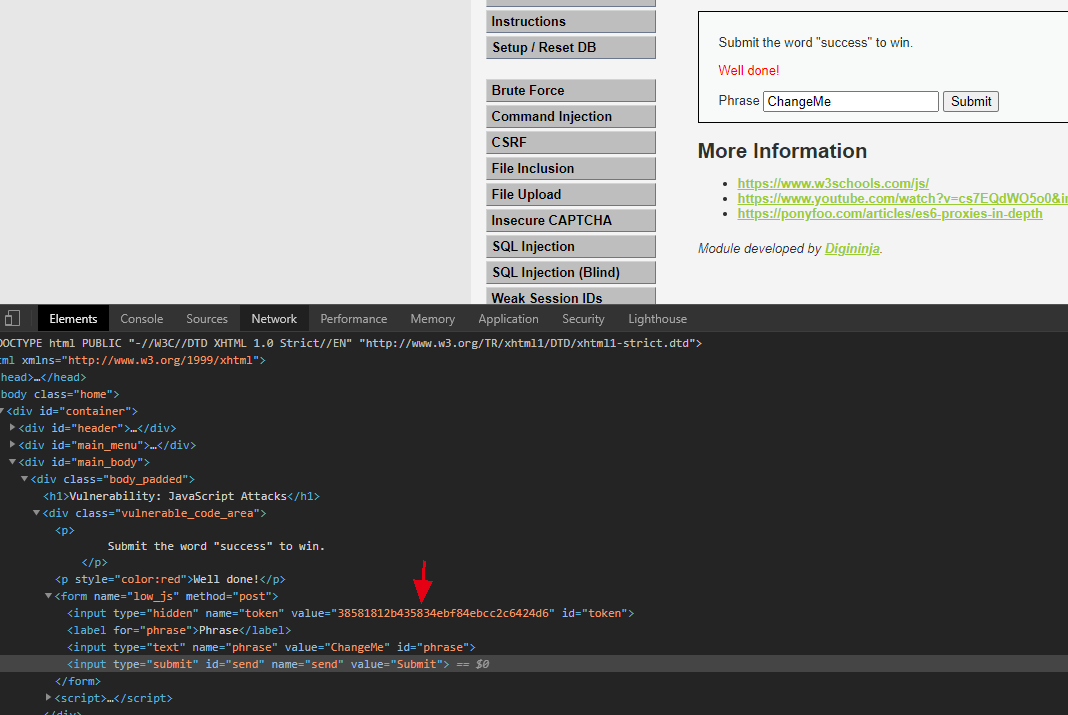Select the CSRF menu entry

571,142
